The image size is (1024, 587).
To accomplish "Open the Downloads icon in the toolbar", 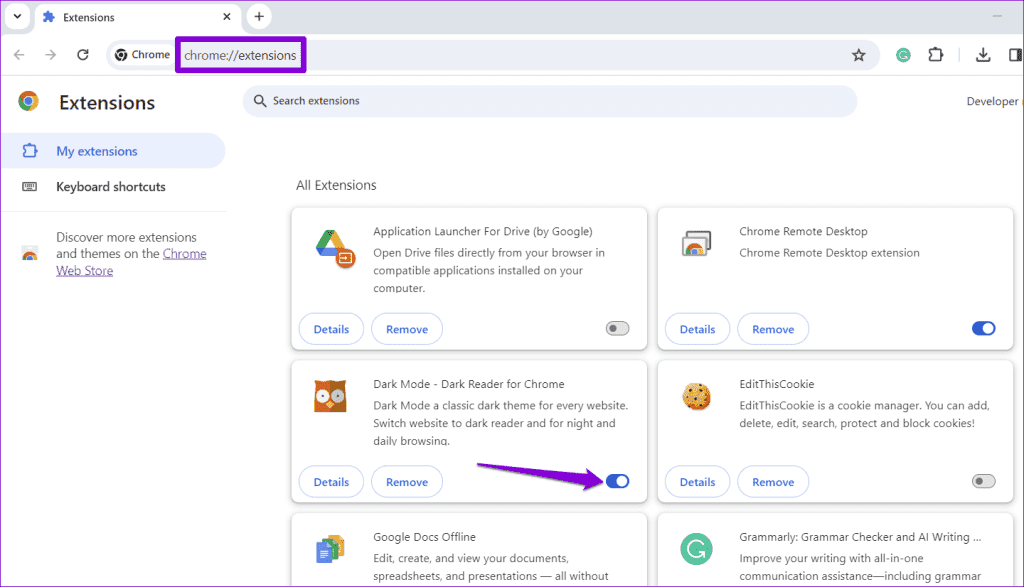I will [983, 55].
